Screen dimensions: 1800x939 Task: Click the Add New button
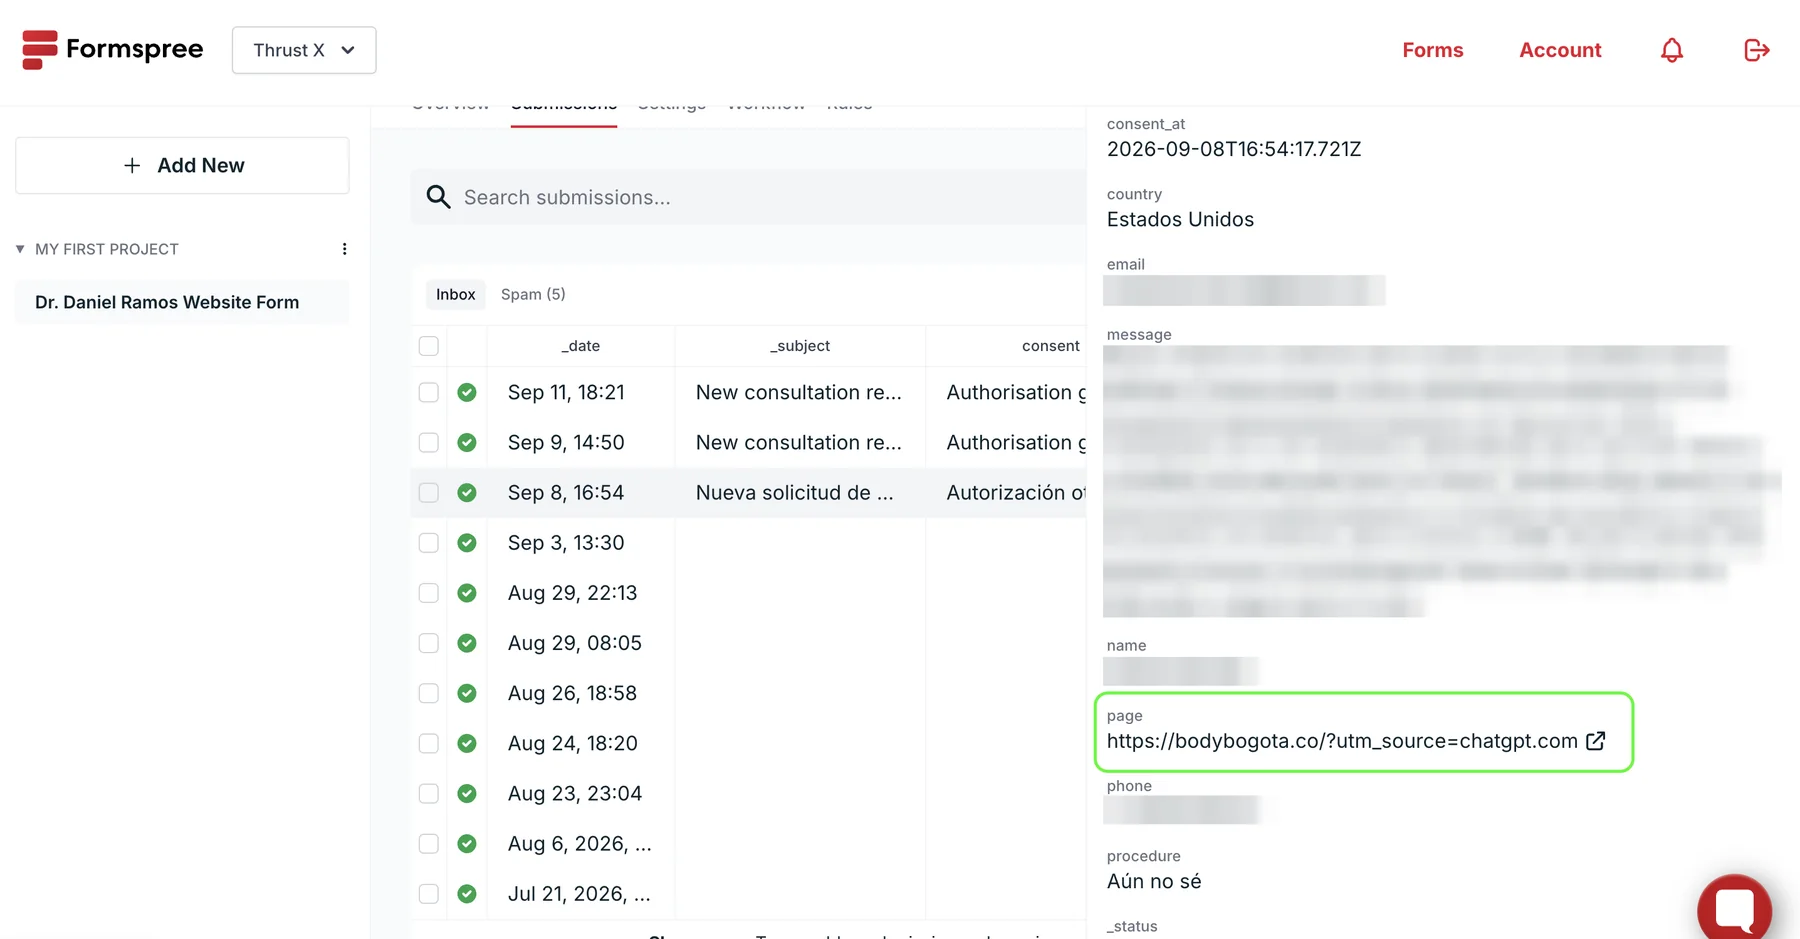(182, 165)
